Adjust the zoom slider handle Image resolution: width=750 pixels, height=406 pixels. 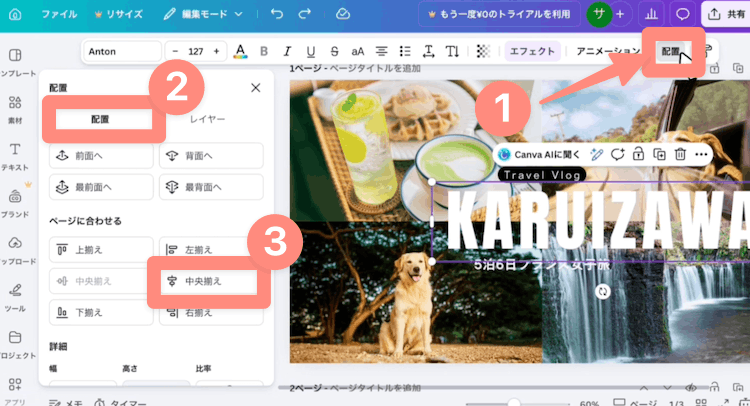point(514,402)
